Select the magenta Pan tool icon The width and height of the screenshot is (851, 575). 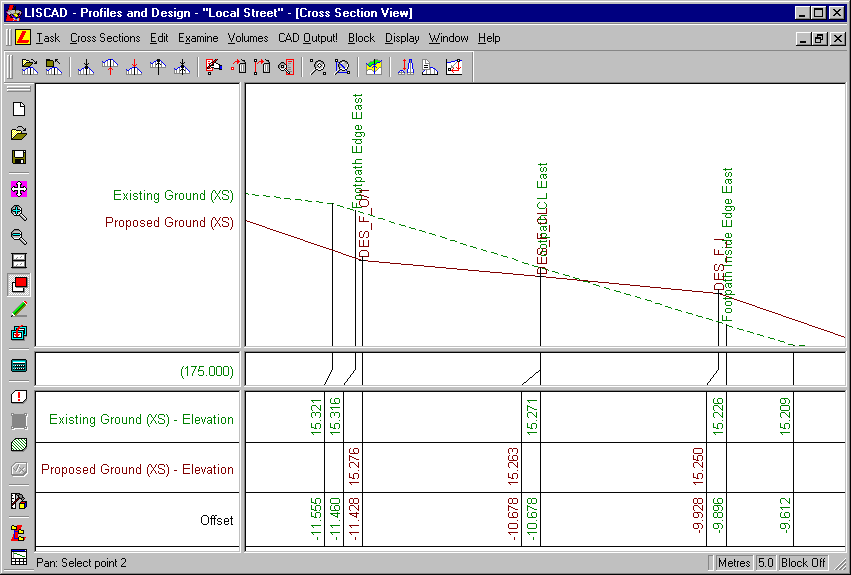click(x=19, y=189)
